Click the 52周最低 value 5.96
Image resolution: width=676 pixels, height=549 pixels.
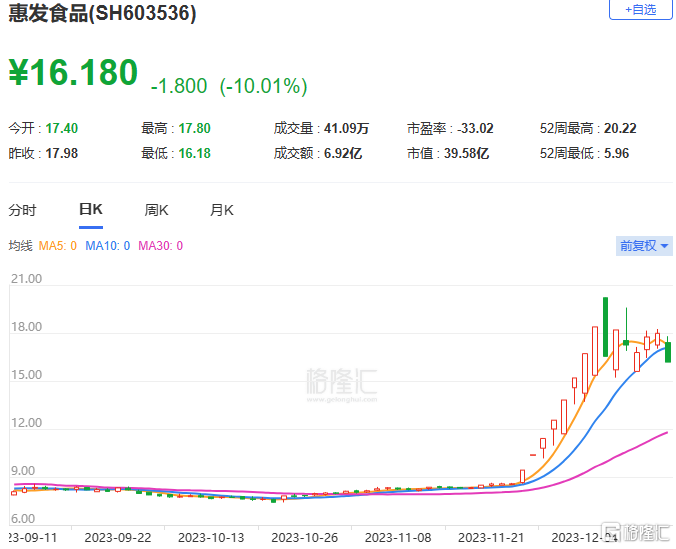click(617, 153)
